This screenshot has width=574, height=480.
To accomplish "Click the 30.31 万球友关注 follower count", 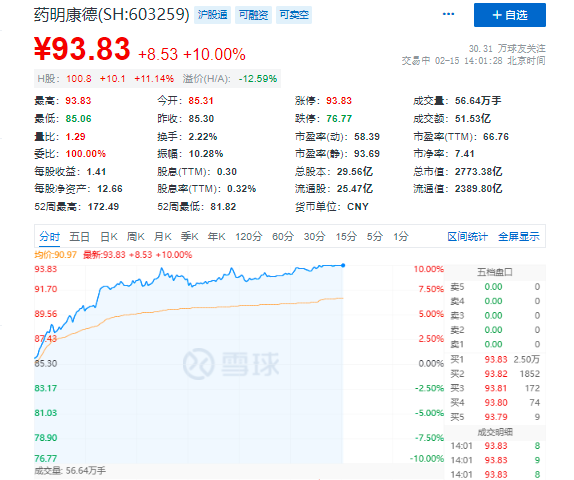I will point(507,49).
